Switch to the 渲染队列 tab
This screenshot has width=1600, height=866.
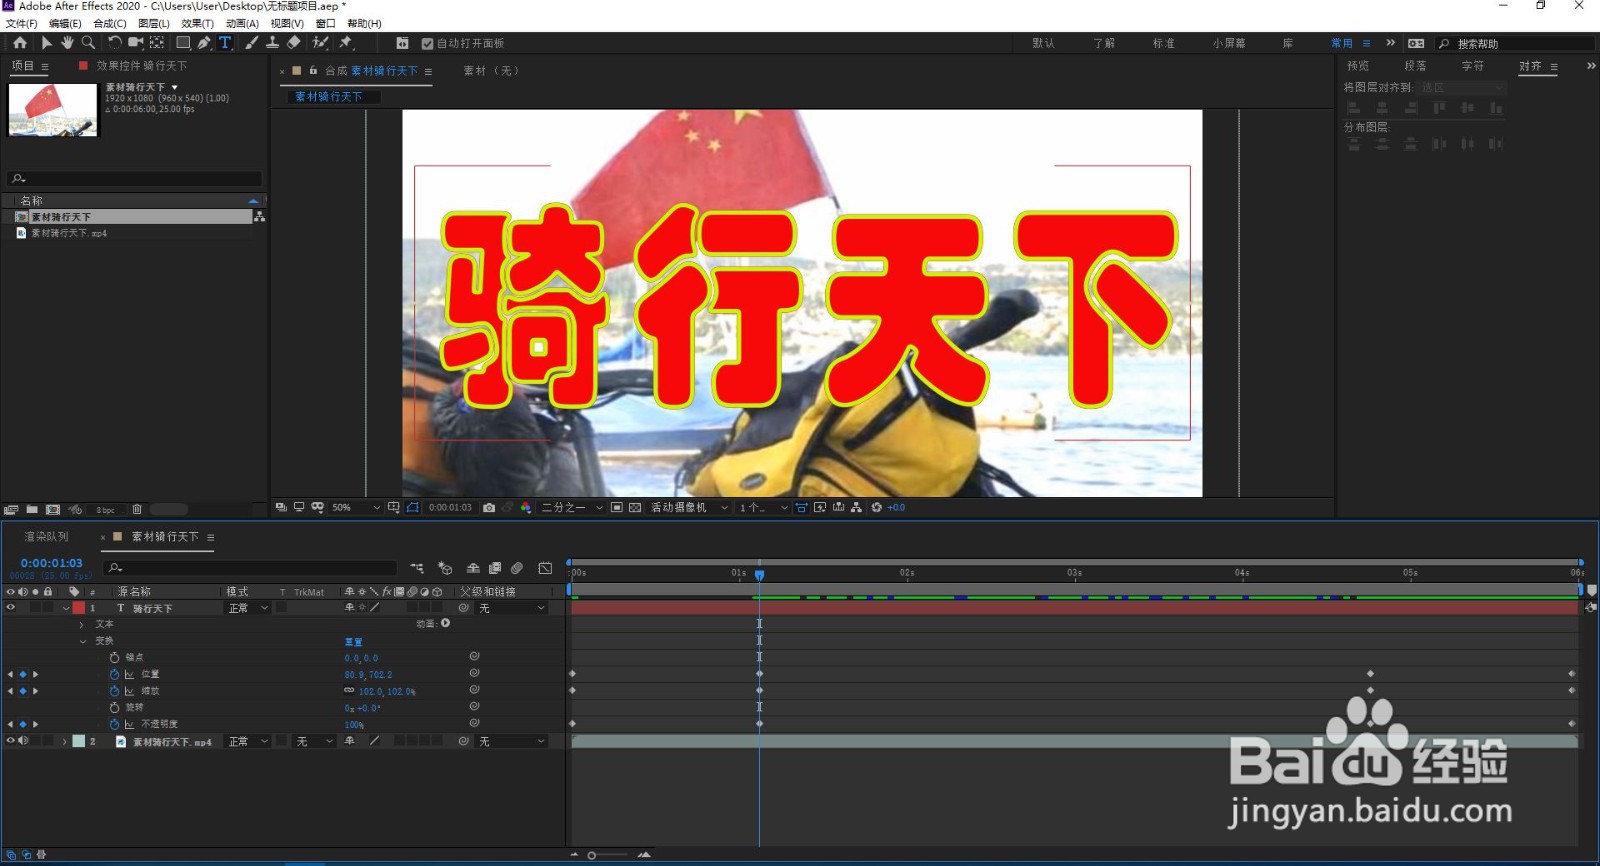tap(46, 537)
